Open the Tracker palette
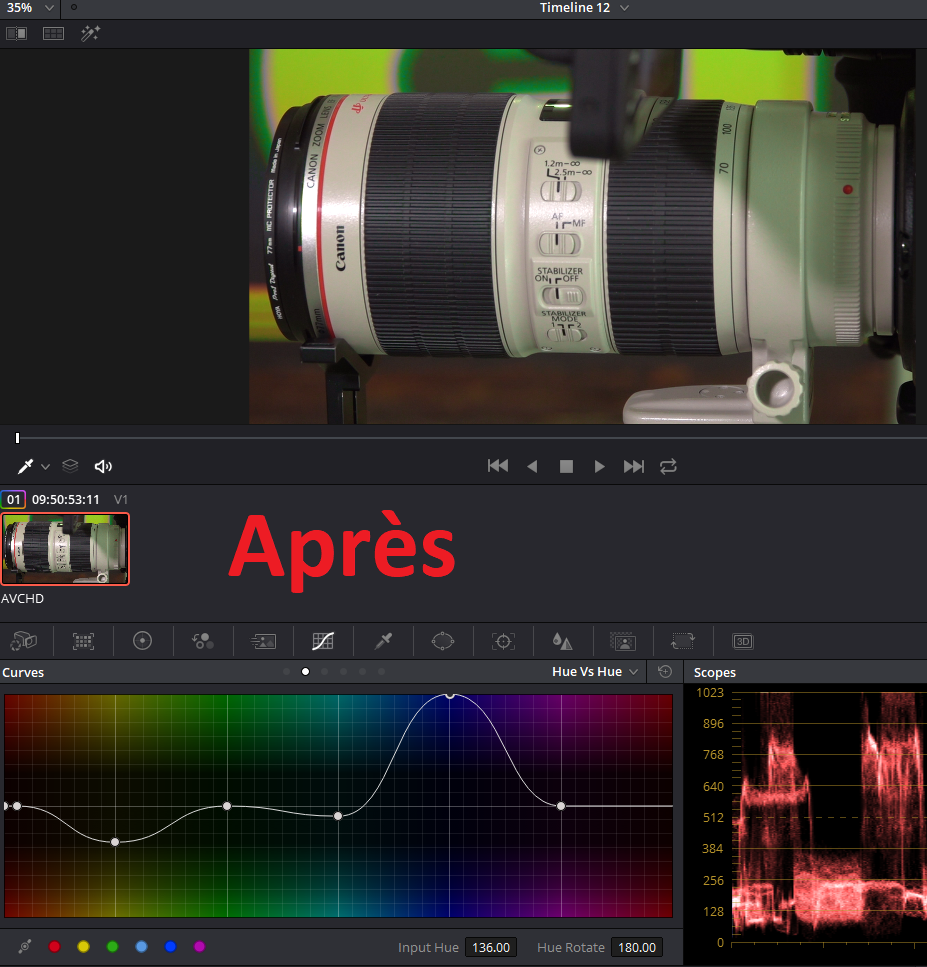This screenshot has height=967, width=927. [503, 641]
